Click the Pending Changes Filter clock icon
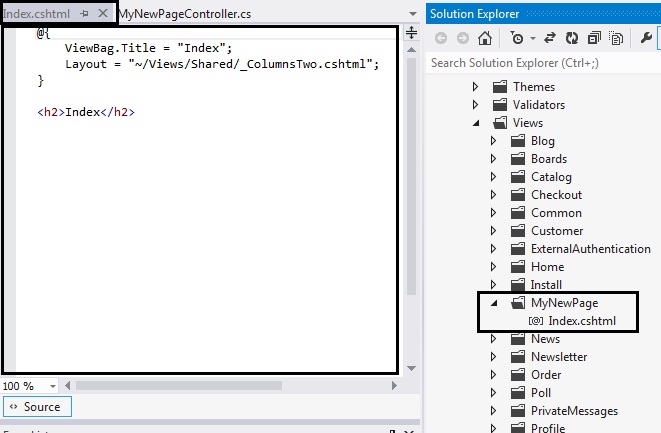661x433 pixels. point(515,38)
